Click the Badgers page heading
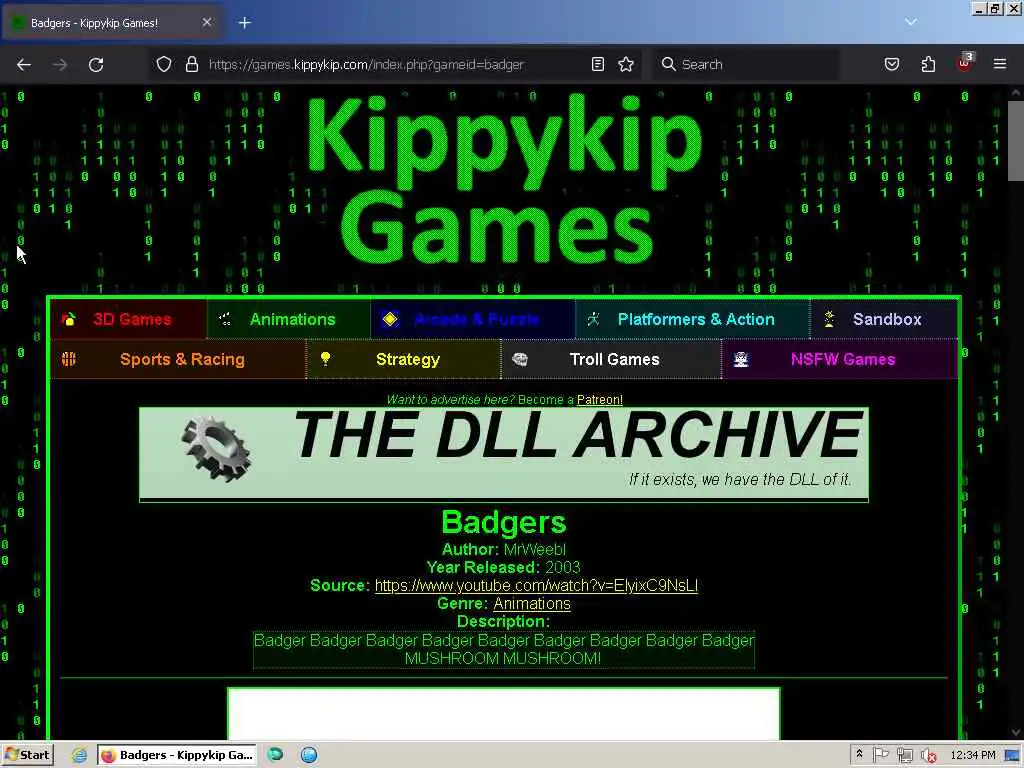Viewport: 1024px width, 768px height. click(x=504, y=522)
